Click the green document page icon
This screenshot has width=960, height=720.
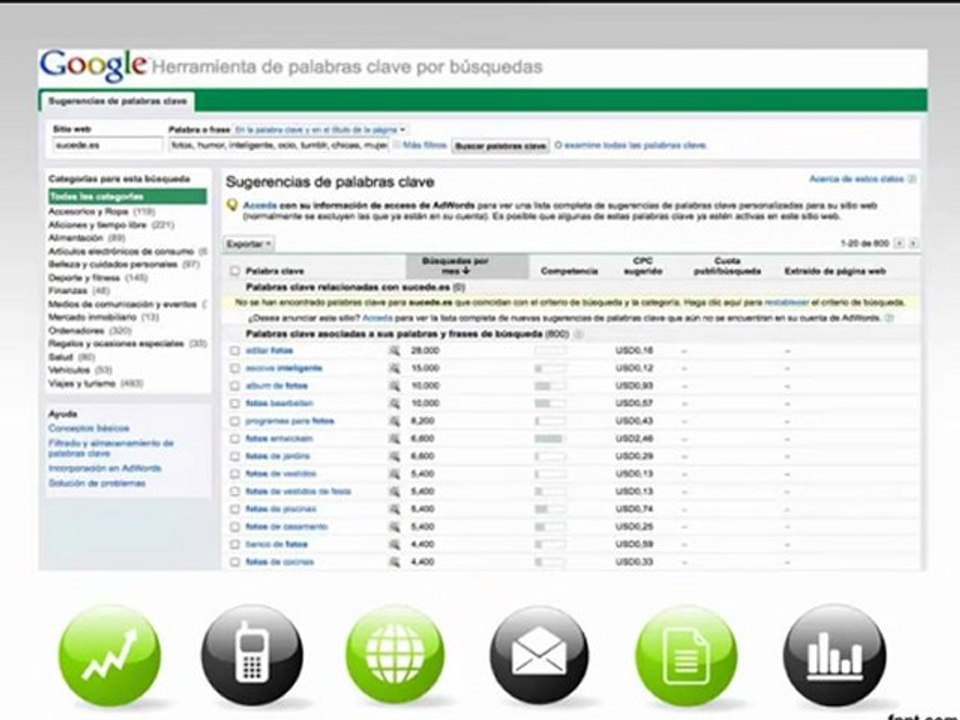[x=686, y=656]
